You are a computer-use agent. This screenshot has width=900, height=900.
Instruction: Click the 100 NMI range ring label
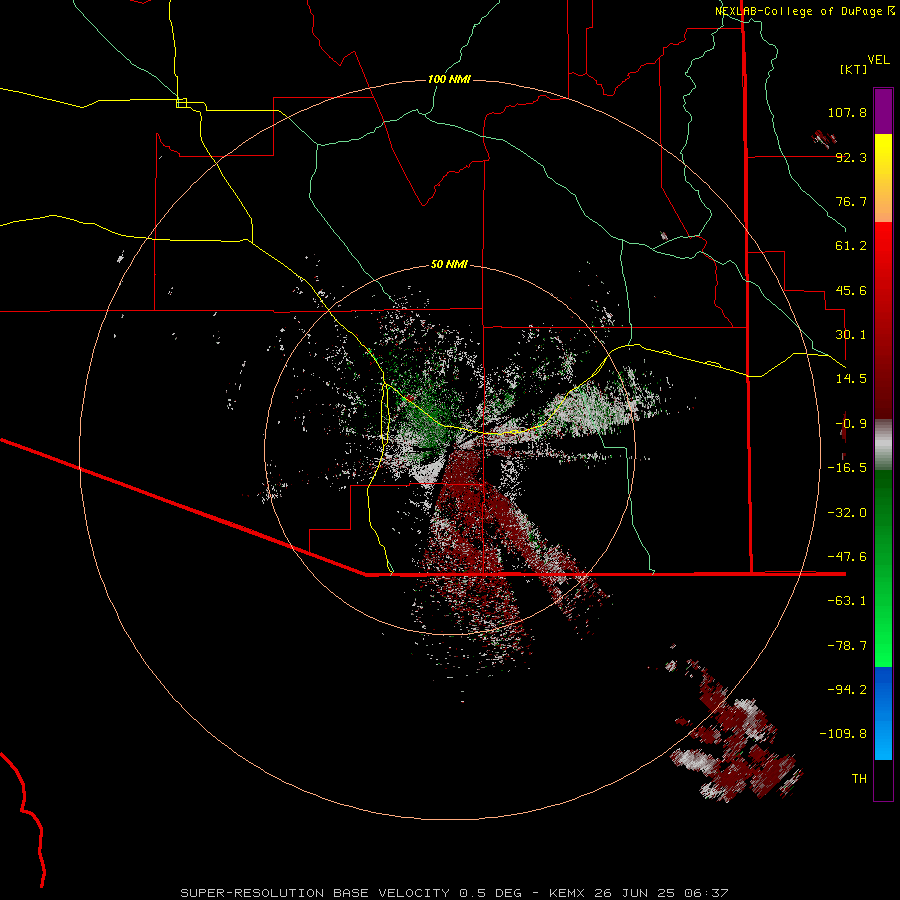[449, 79]
